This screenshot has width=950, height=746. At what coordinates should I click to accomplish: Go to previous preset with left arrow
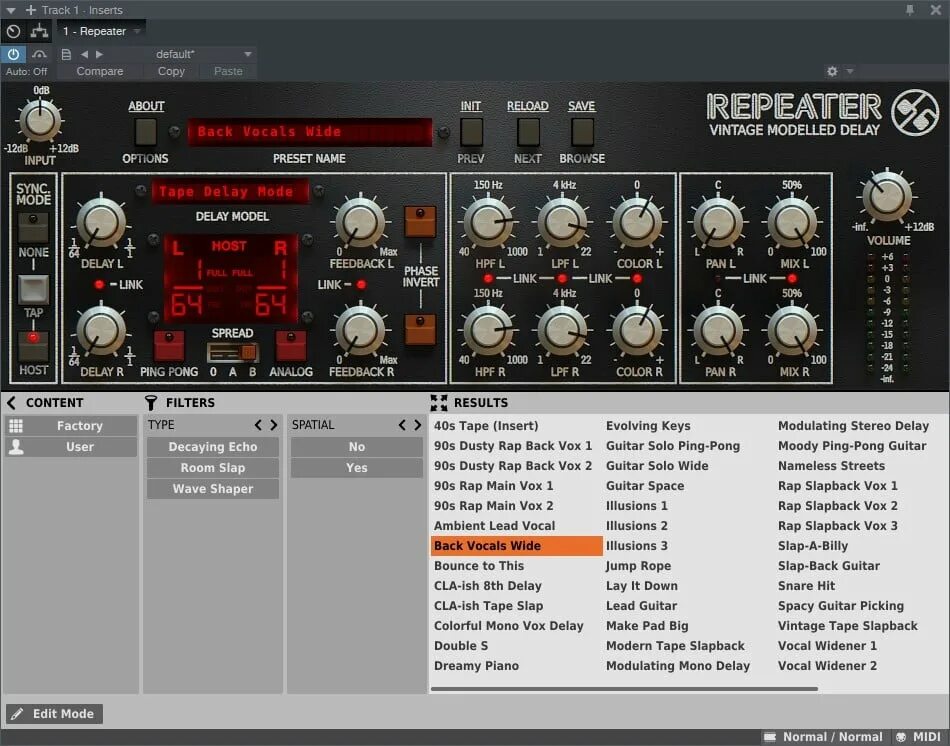tap(84, 55)
